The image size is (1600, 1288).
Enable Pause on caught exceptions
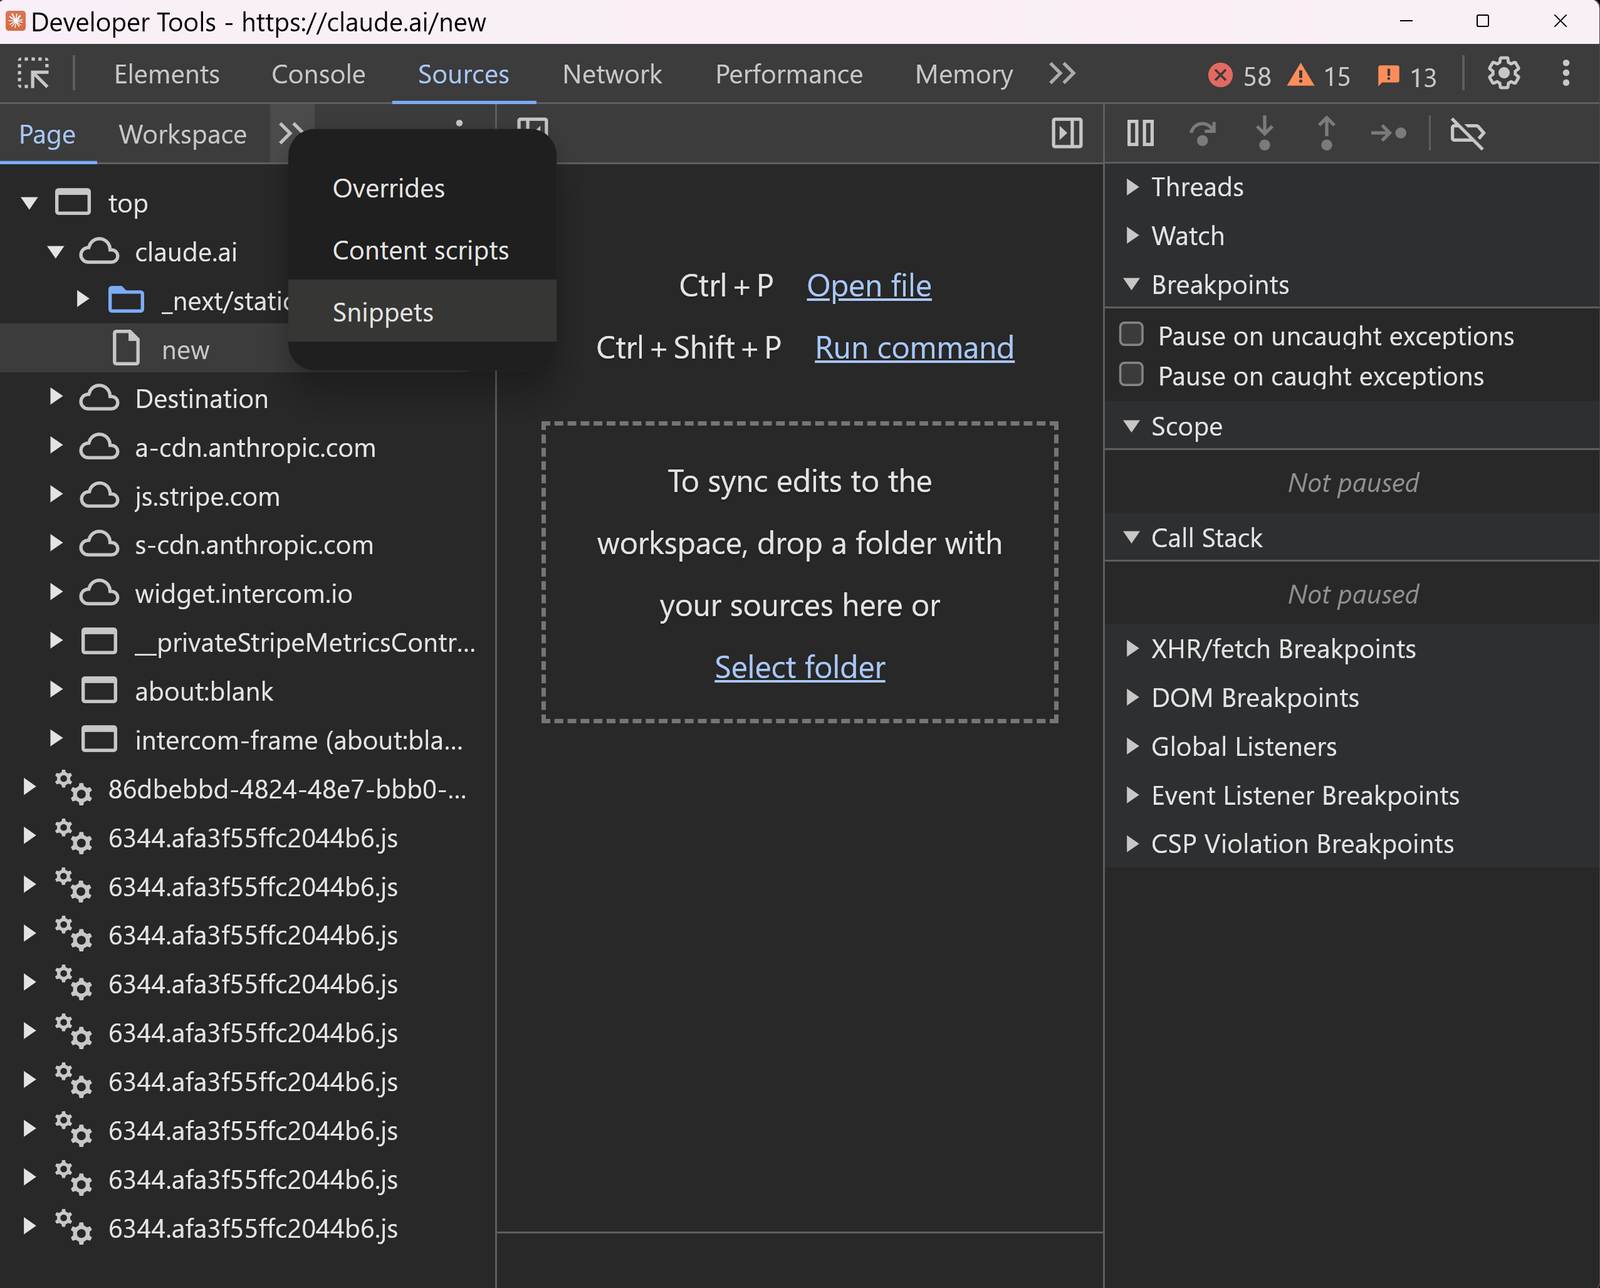pyautogui.click(x=1131, y=374)
